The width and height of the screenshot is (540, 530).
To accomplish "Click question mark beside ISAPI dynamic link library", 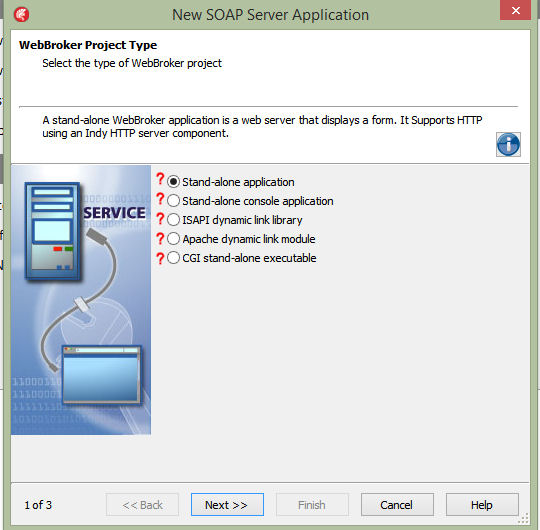I will 160,218.
